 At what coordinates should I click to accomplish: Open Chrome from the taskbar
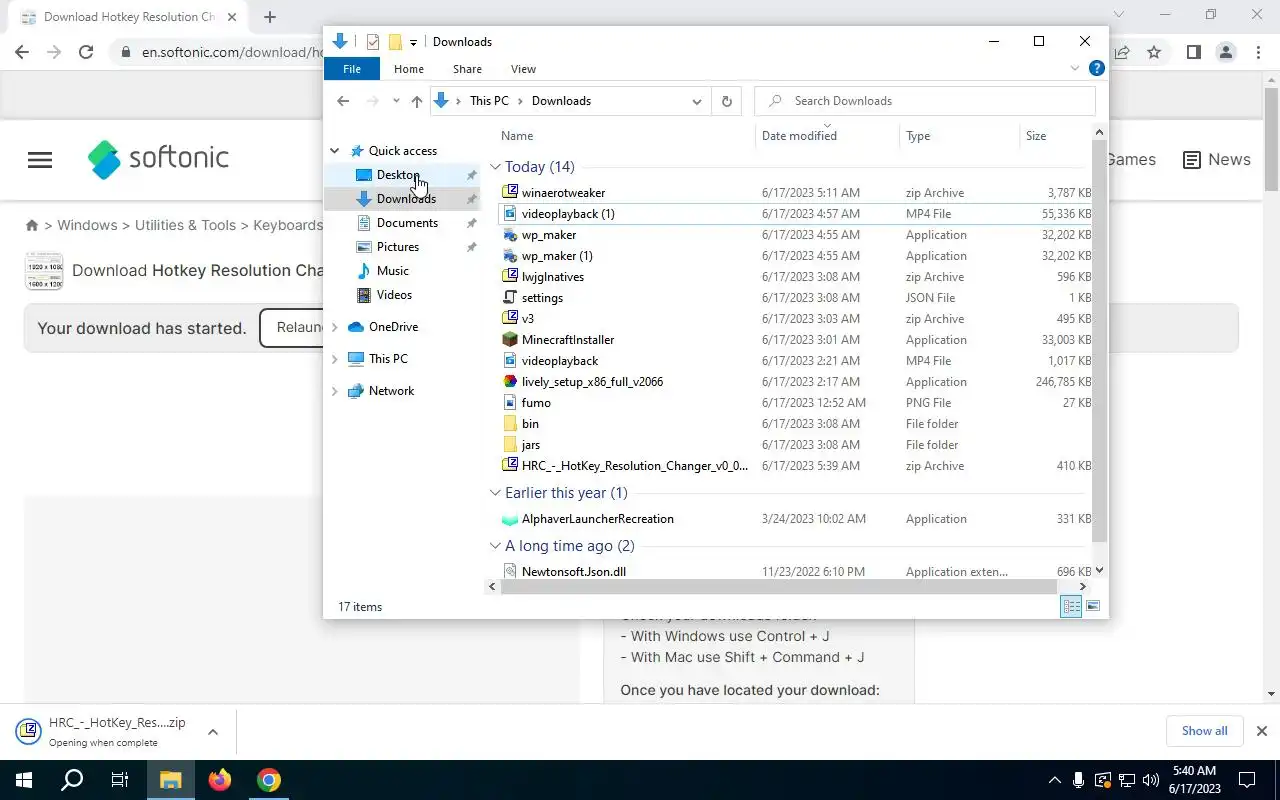268,780
